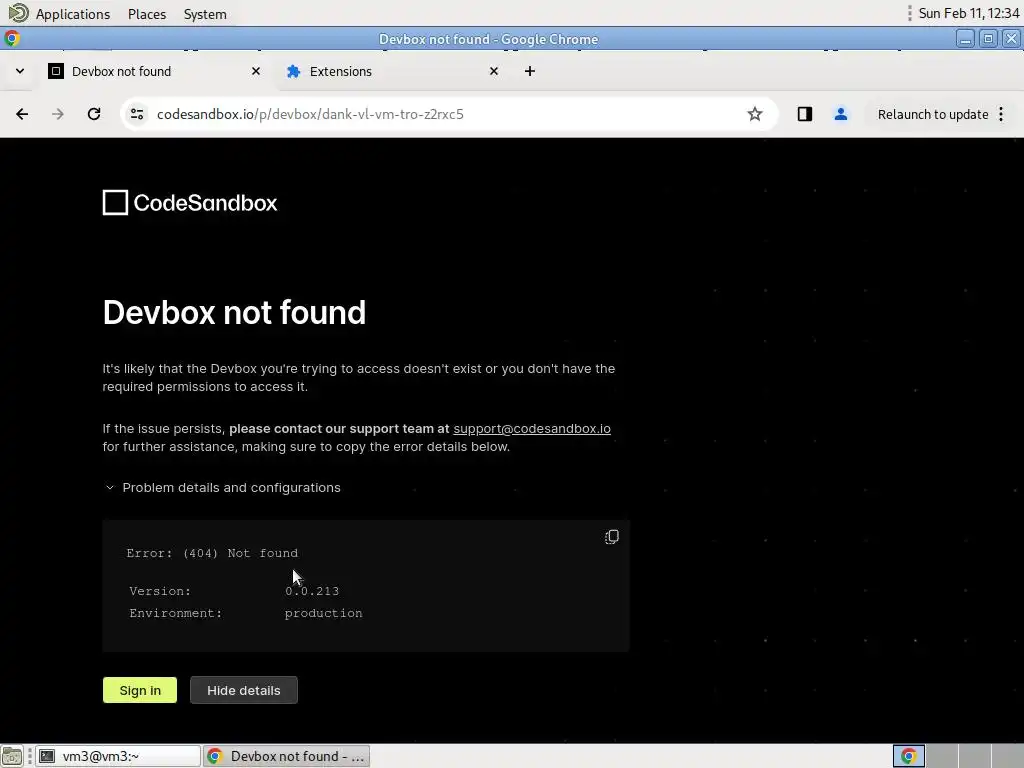Click the Chrome window title bar icon
Viewport: 1024px width, 768px height.
click(11, 39)
